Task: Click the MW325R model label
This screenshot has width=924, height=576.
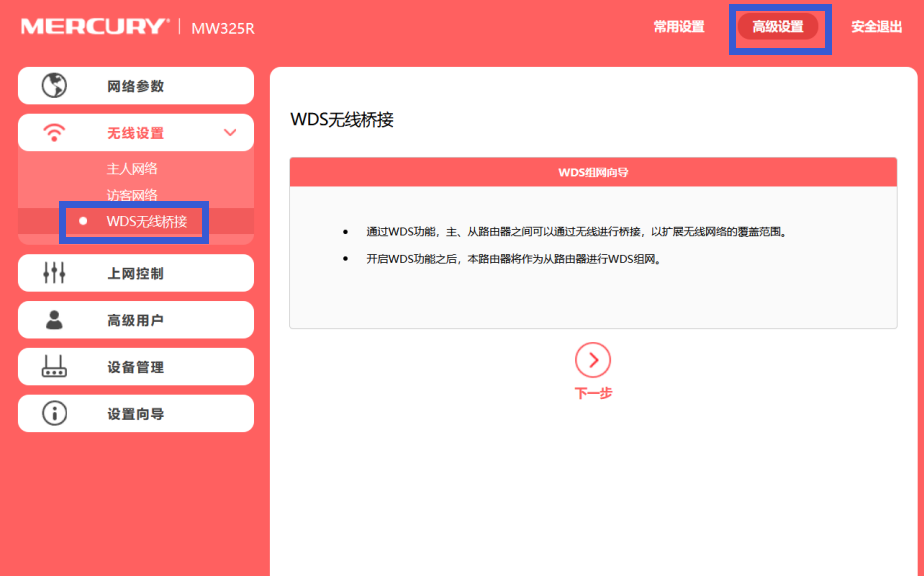Action: click(222, 28)
